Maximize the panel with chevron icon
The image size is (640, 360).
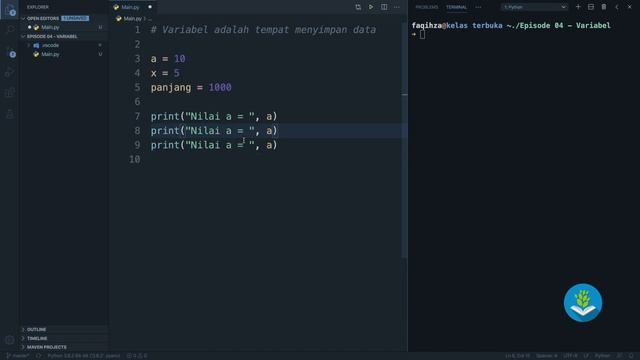[x=617, y=7]
